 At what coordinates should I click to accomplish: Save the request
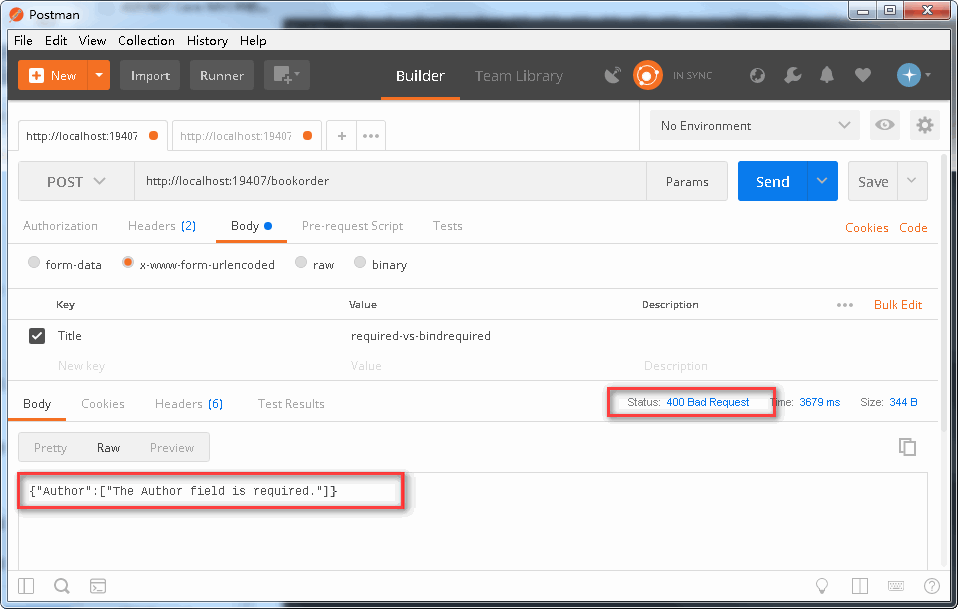pos(873,181)
